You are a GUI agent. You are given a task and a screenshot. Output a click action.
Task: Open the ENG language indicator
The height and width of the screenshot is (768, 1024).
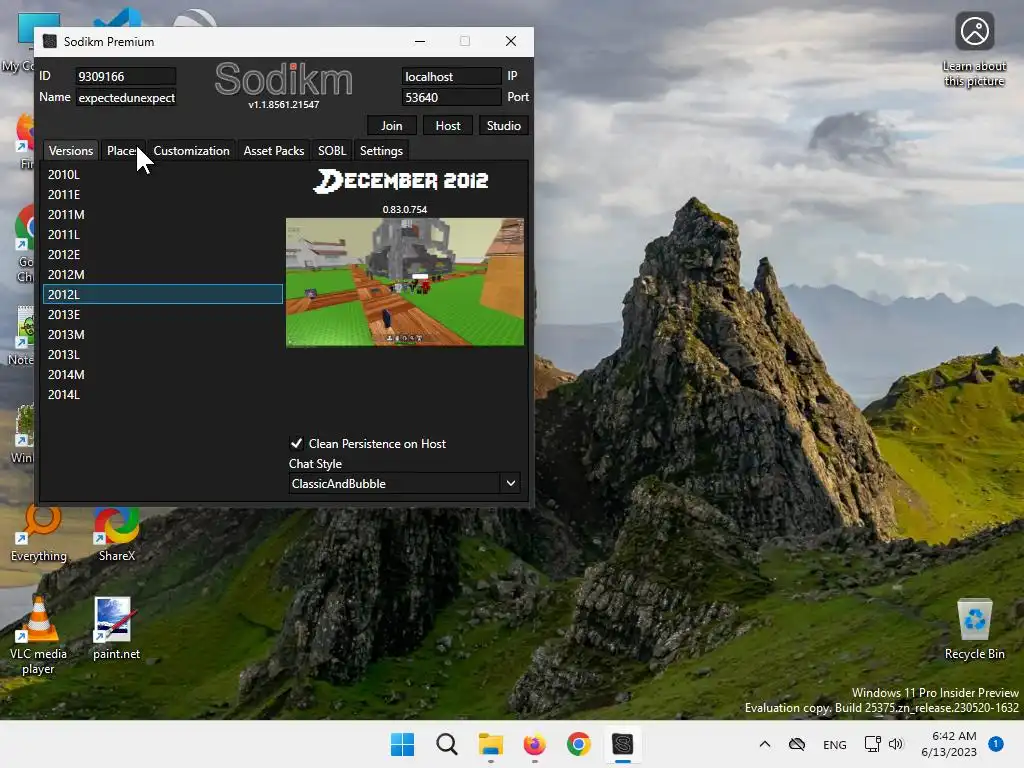[835, 744]
